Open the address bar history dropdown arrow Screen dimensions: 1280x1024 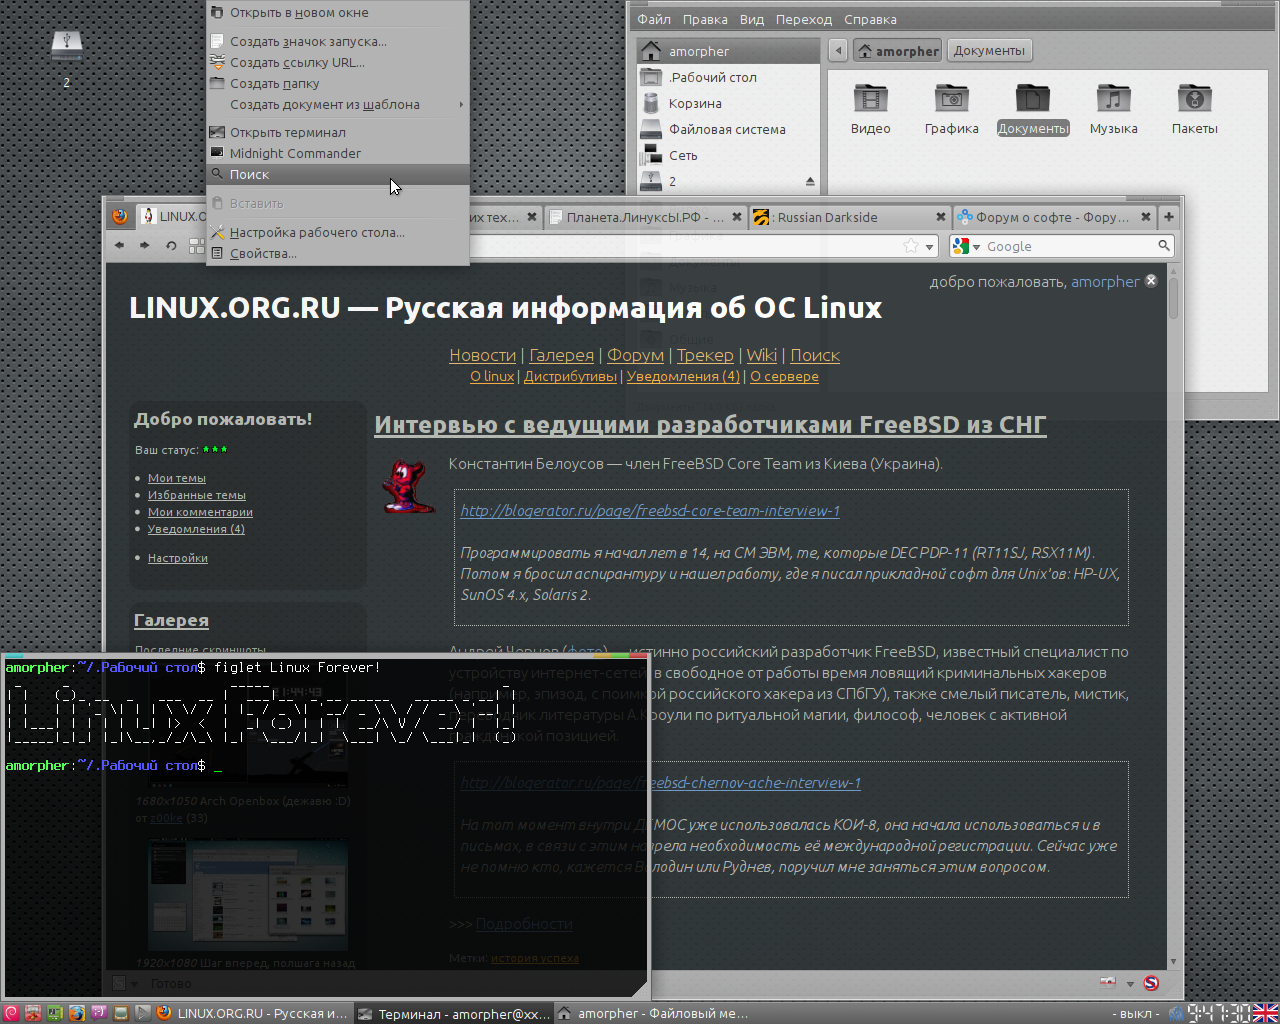pyautogui.click(x=929, y=246)
